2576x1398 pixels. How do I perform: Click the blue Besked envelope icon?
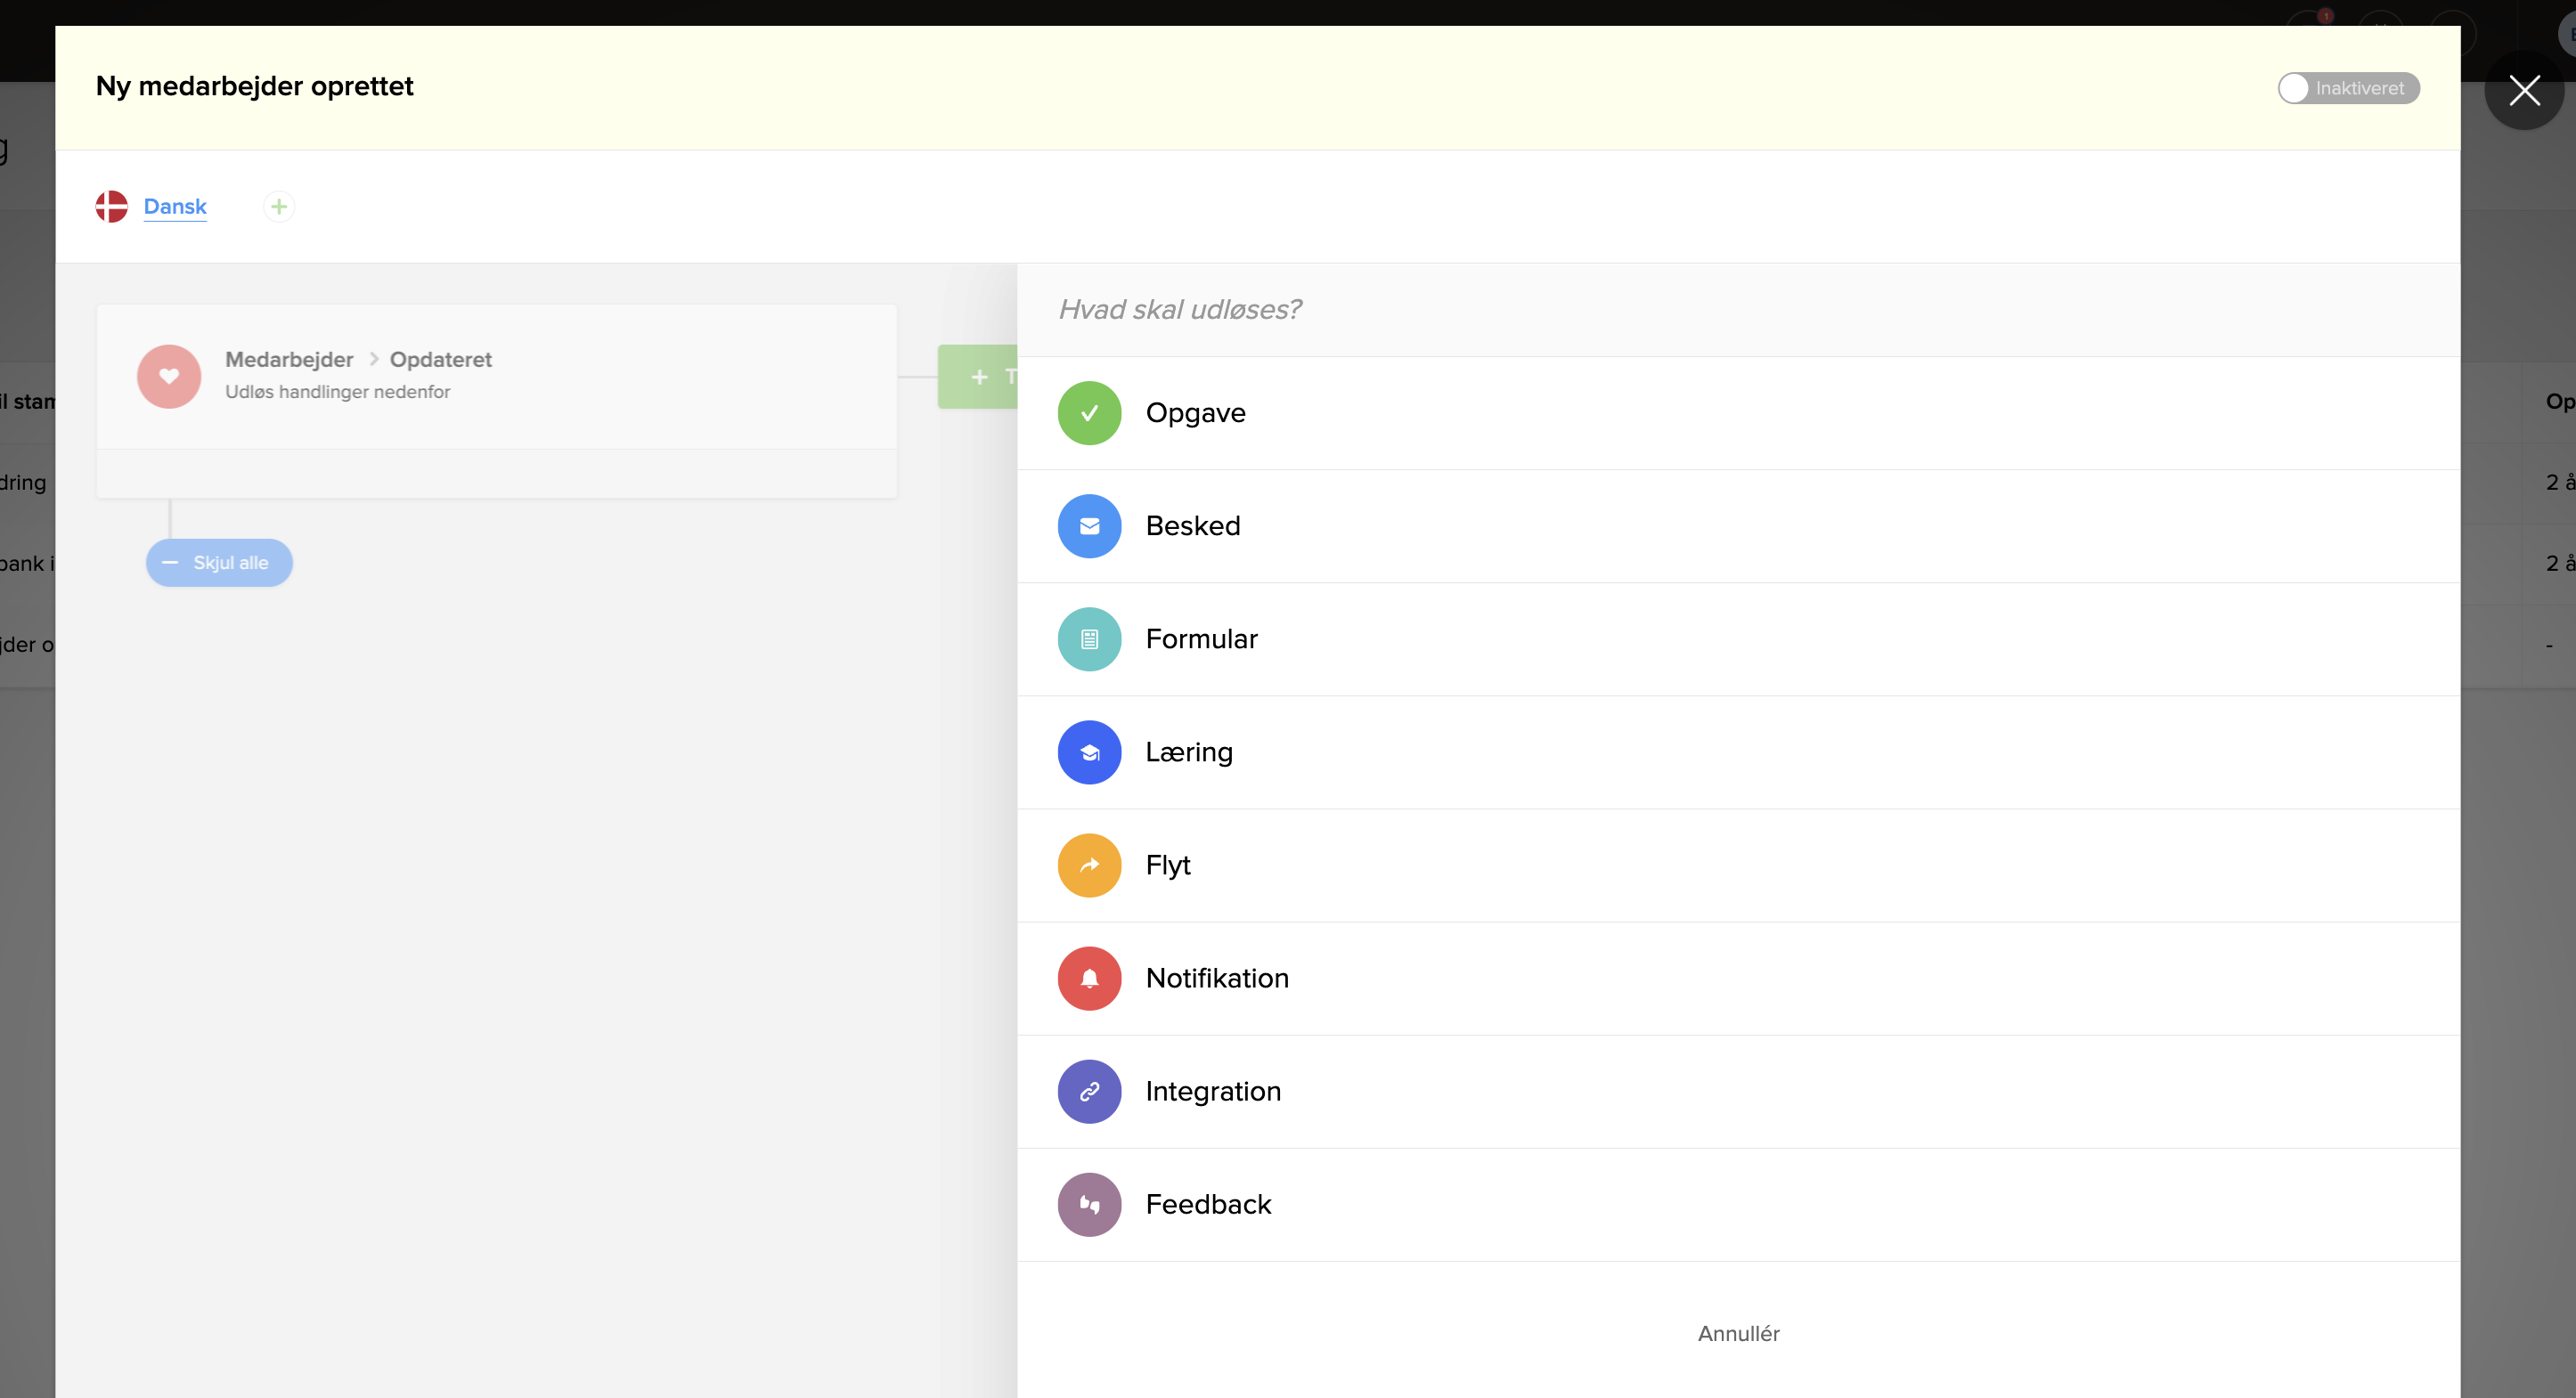click(1089, 526)
